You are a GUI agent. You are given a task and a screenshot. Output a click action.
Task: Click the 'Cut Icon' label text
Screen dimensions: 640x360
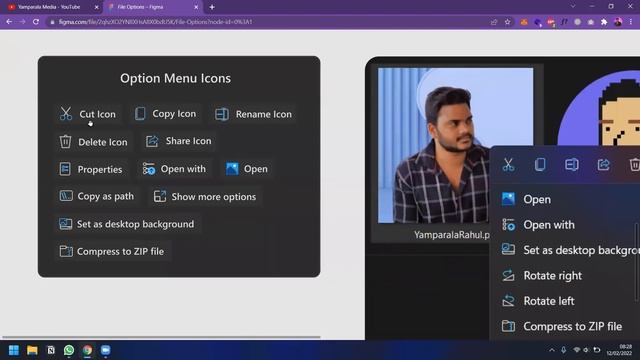98,114
